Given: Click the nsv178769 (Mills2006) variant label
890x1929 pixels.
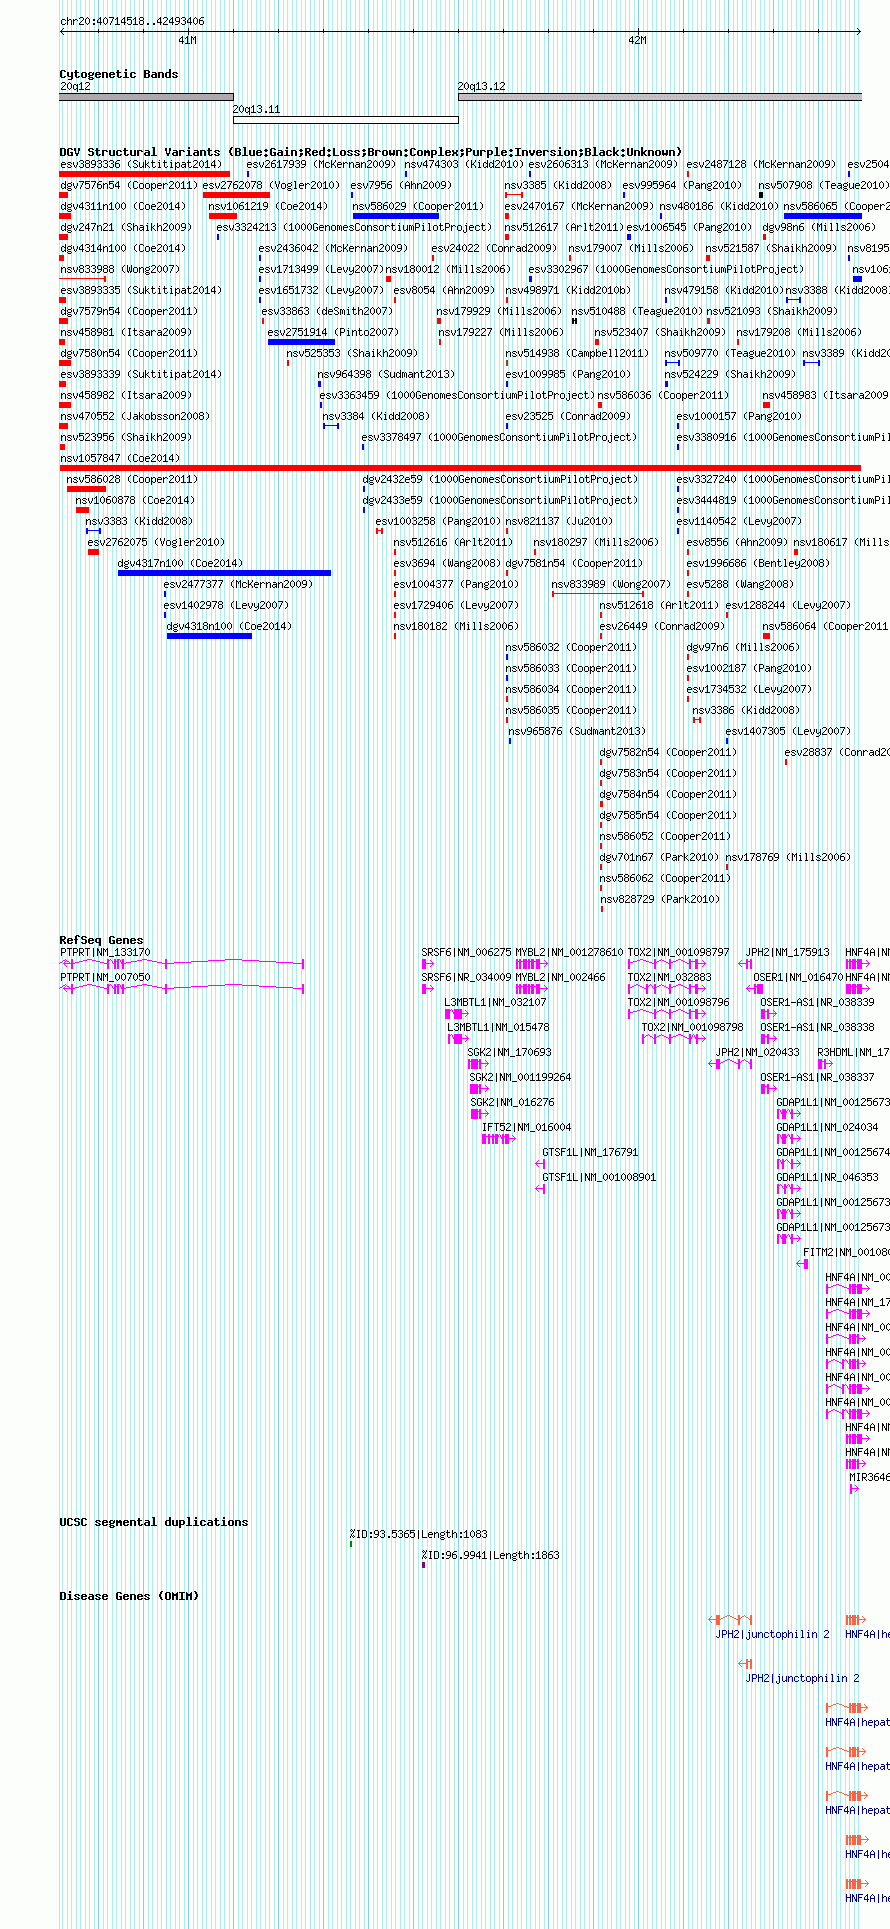Looking at the screenshot, I should click(788, 857).
